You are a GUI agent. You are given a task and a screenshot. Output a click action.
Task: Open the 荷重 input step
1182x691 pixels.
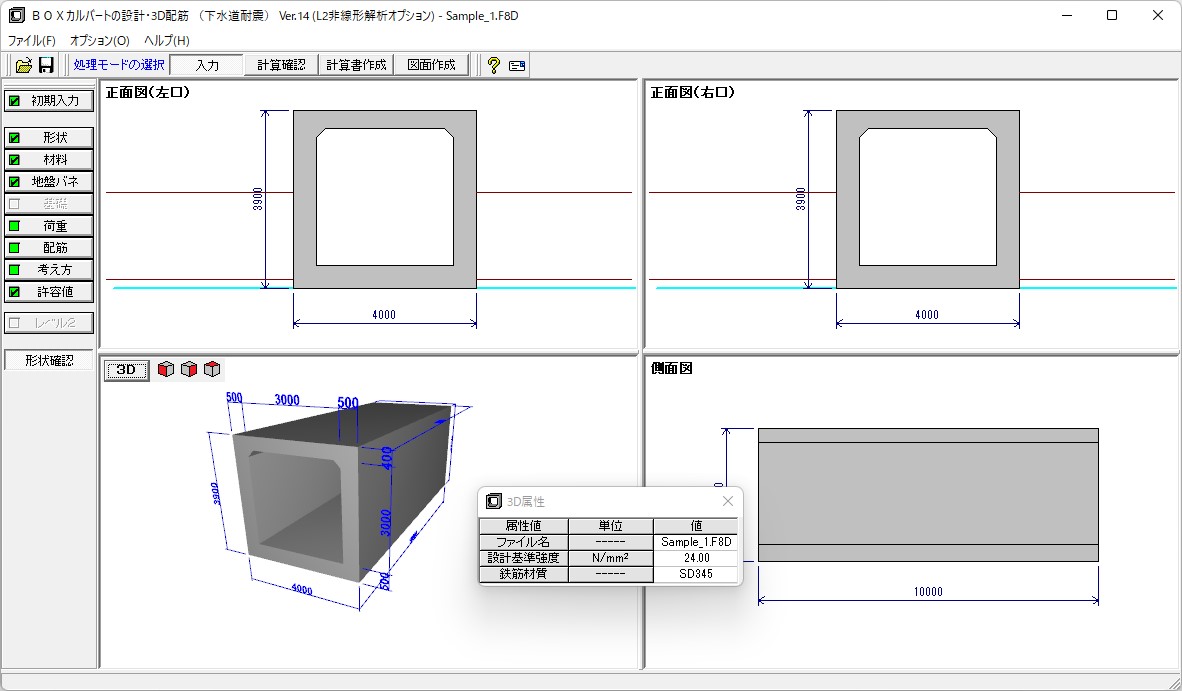pos(49,226)
